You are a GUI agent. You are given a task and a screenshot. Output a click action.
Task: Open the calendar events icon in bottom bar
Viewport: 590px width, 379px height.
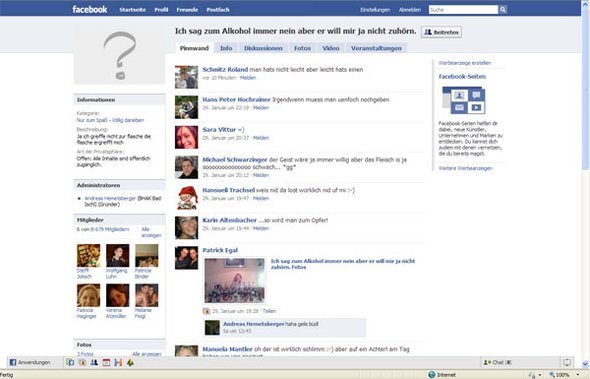106,362
